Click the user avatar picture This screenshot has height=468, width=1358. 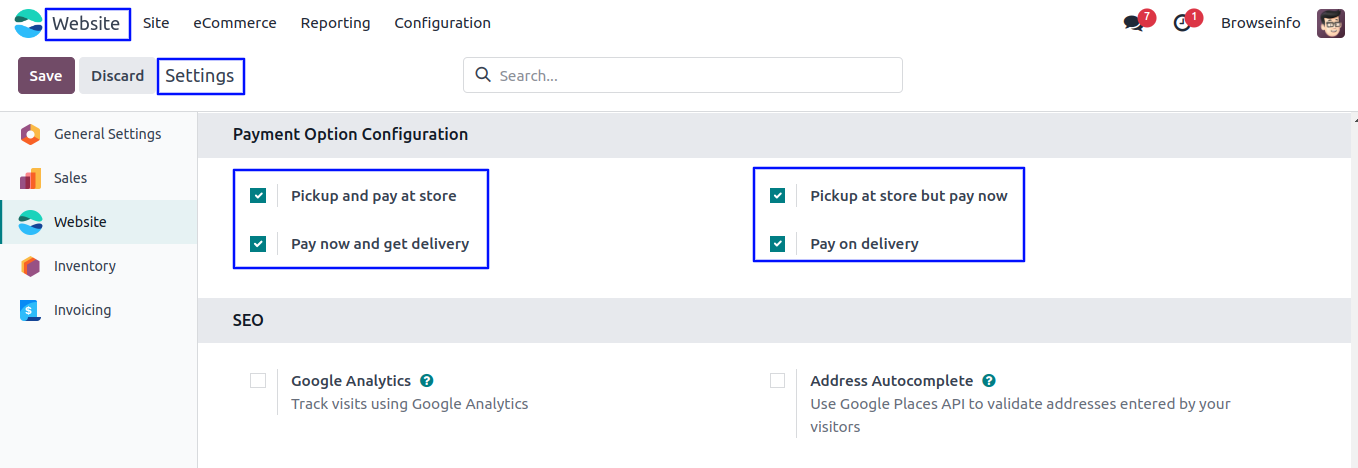[1331, 23]
